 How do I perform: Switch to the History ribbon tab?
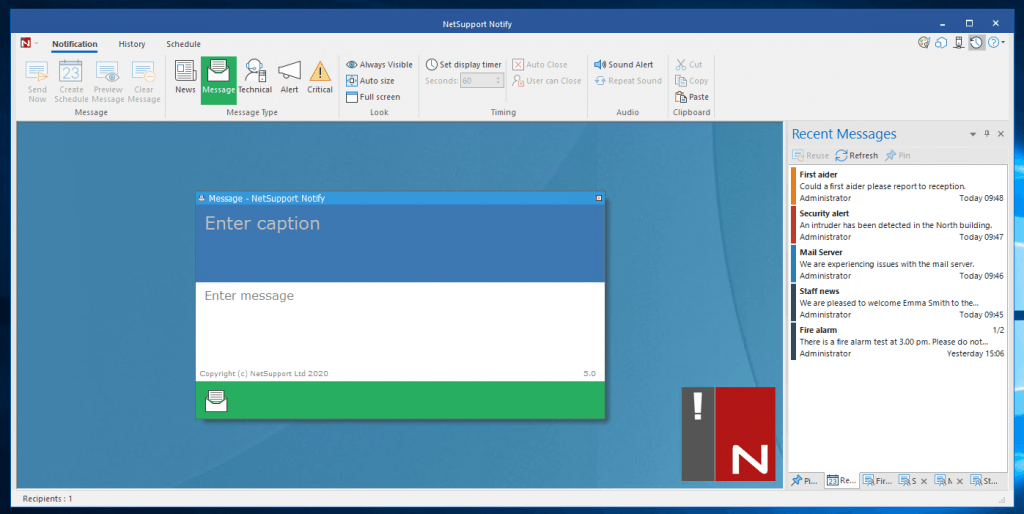tap(131, 44)
